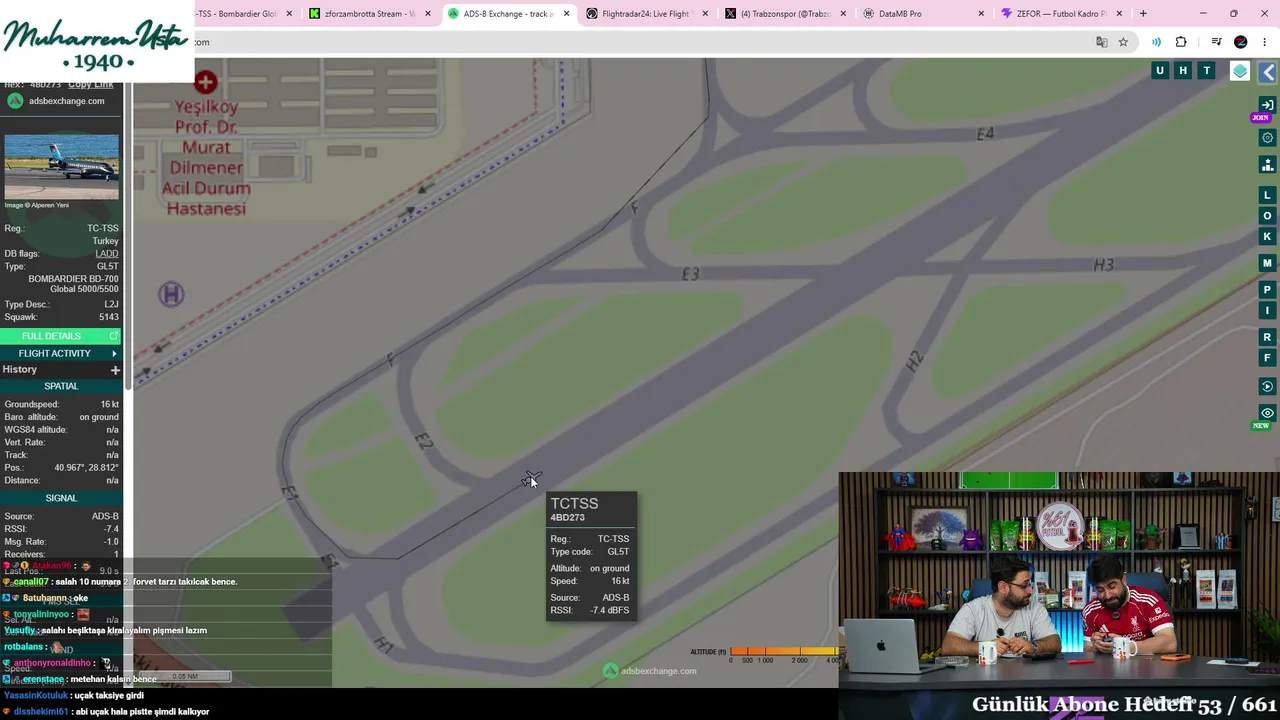Toggle the I button in map sidebar
The image size is (1280, 720).
pyautogui.click(x=1268, y=311)
